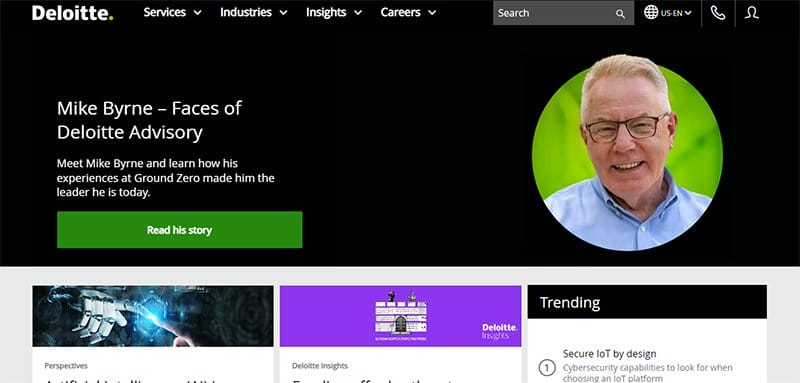The height and width of the screenshot is (383, 800).
Task: Click the Mike Byrne – Faces of Deloitte Advisory heading
Action: pyautogui.click(x=149, y=120)
